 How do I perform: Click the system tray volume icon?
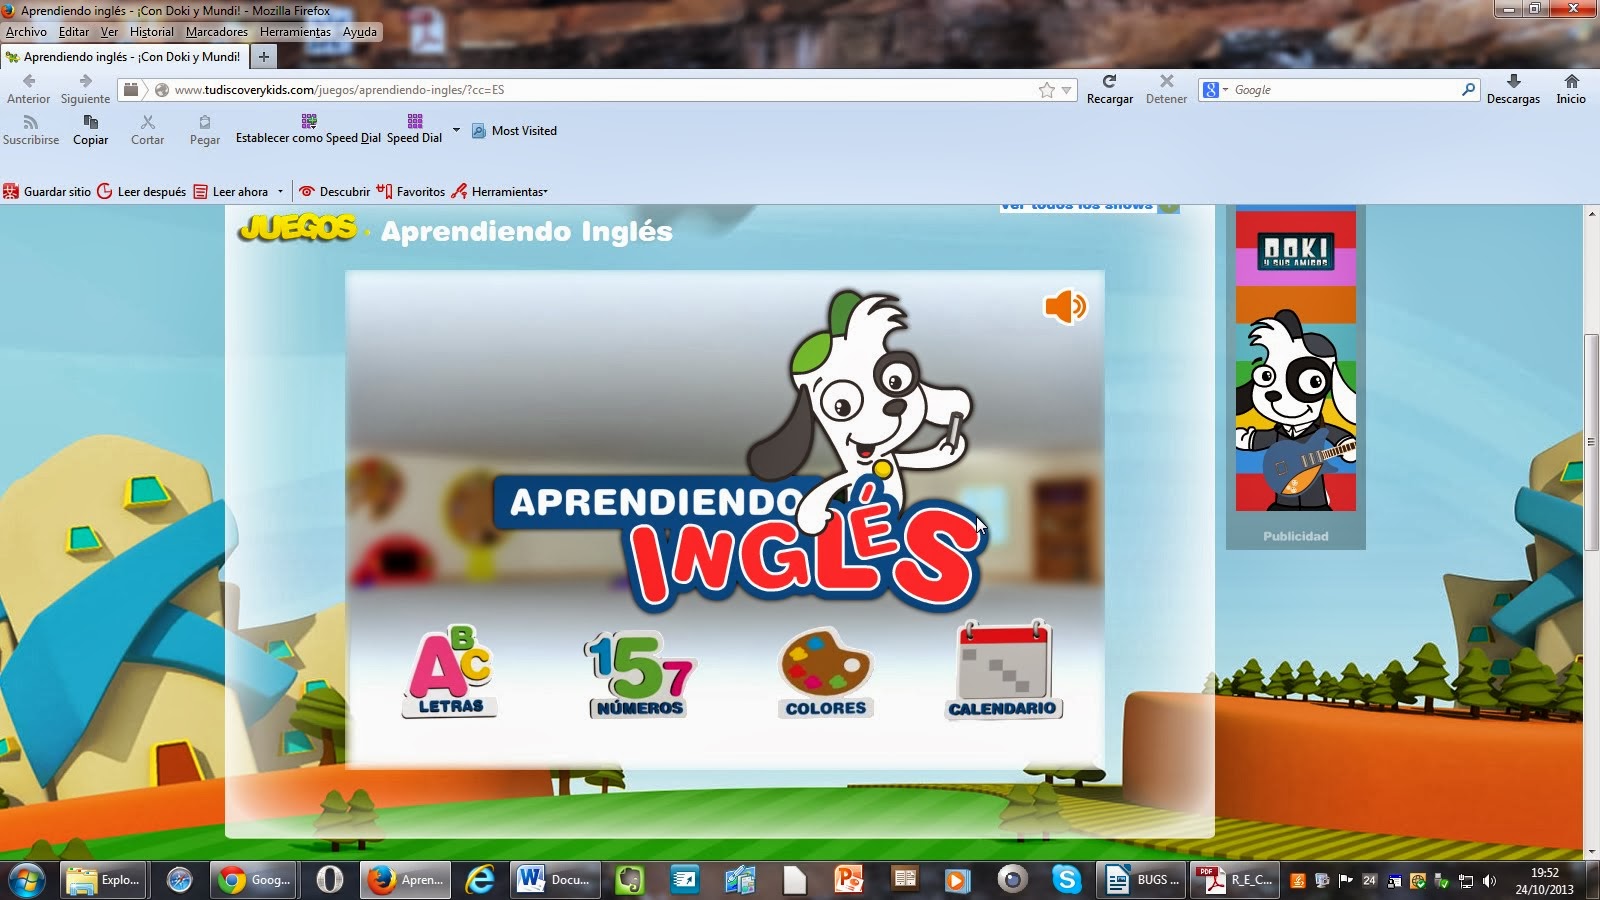1489,881
